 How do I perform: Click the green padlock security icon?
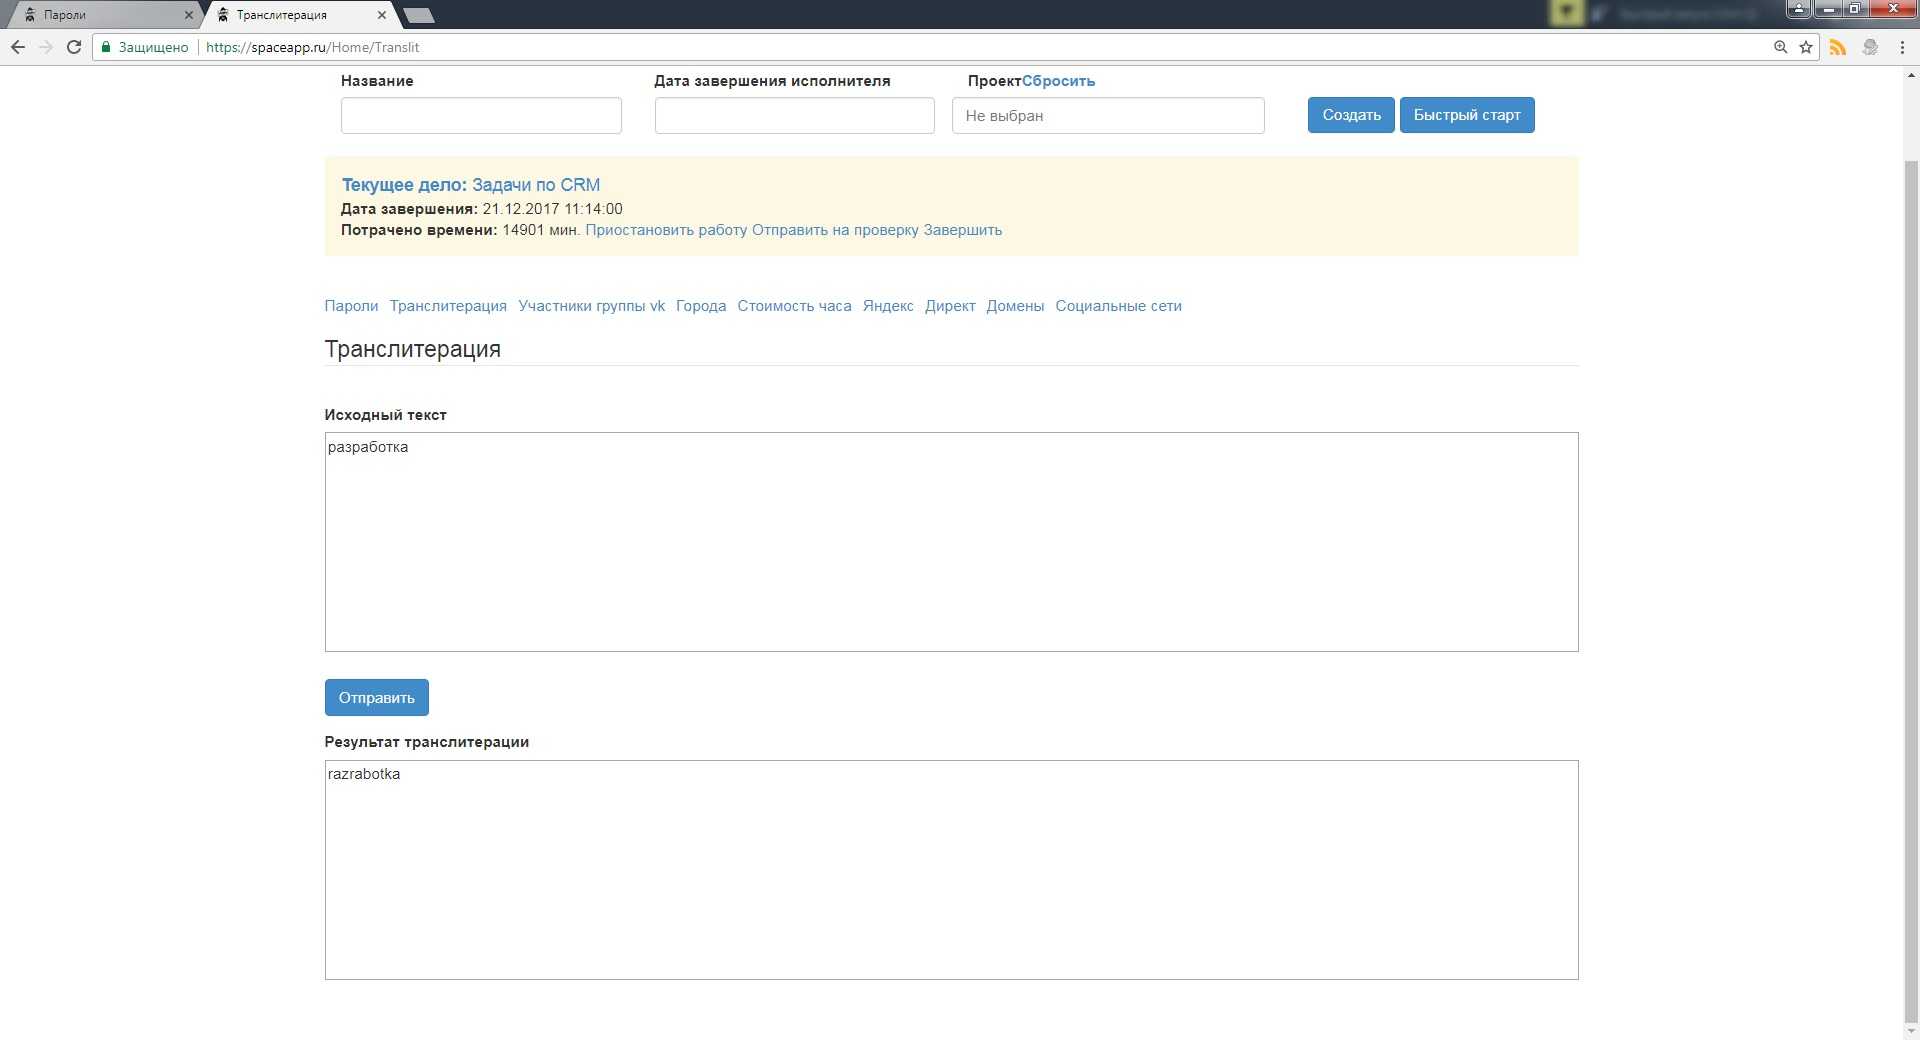(106, 47)
